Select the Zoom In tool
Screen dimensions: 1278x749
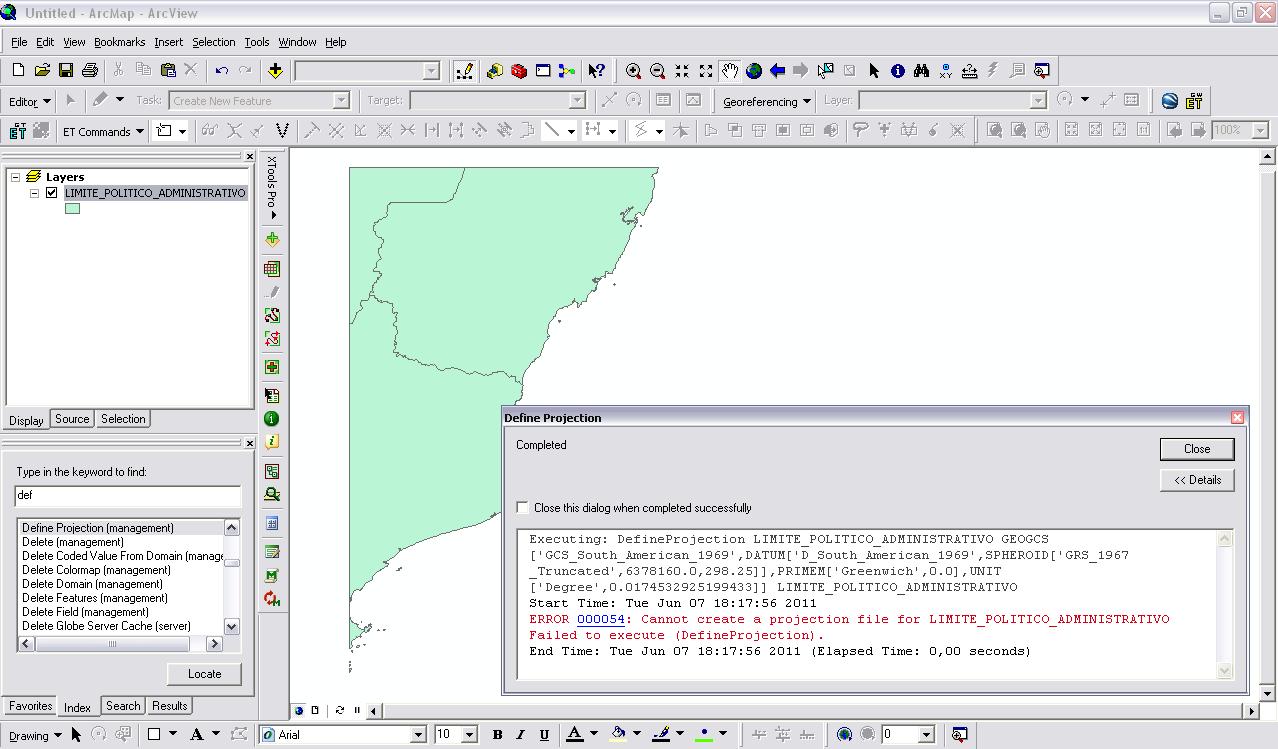[633, 70]
